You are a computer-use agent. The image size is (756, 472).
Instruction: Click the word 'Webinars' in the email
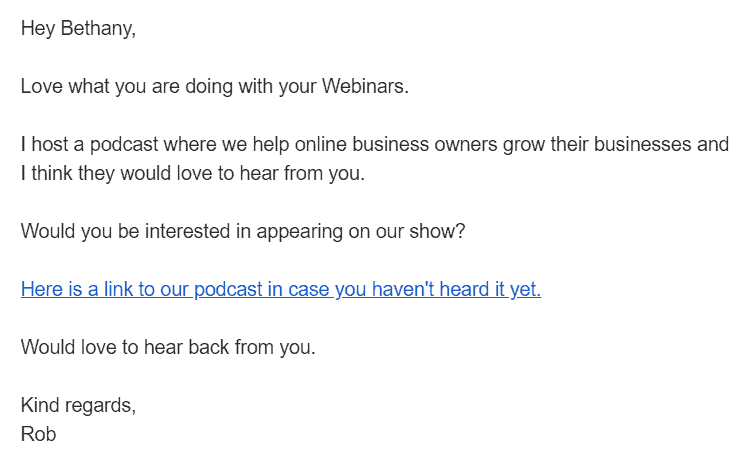click(364, 86)
